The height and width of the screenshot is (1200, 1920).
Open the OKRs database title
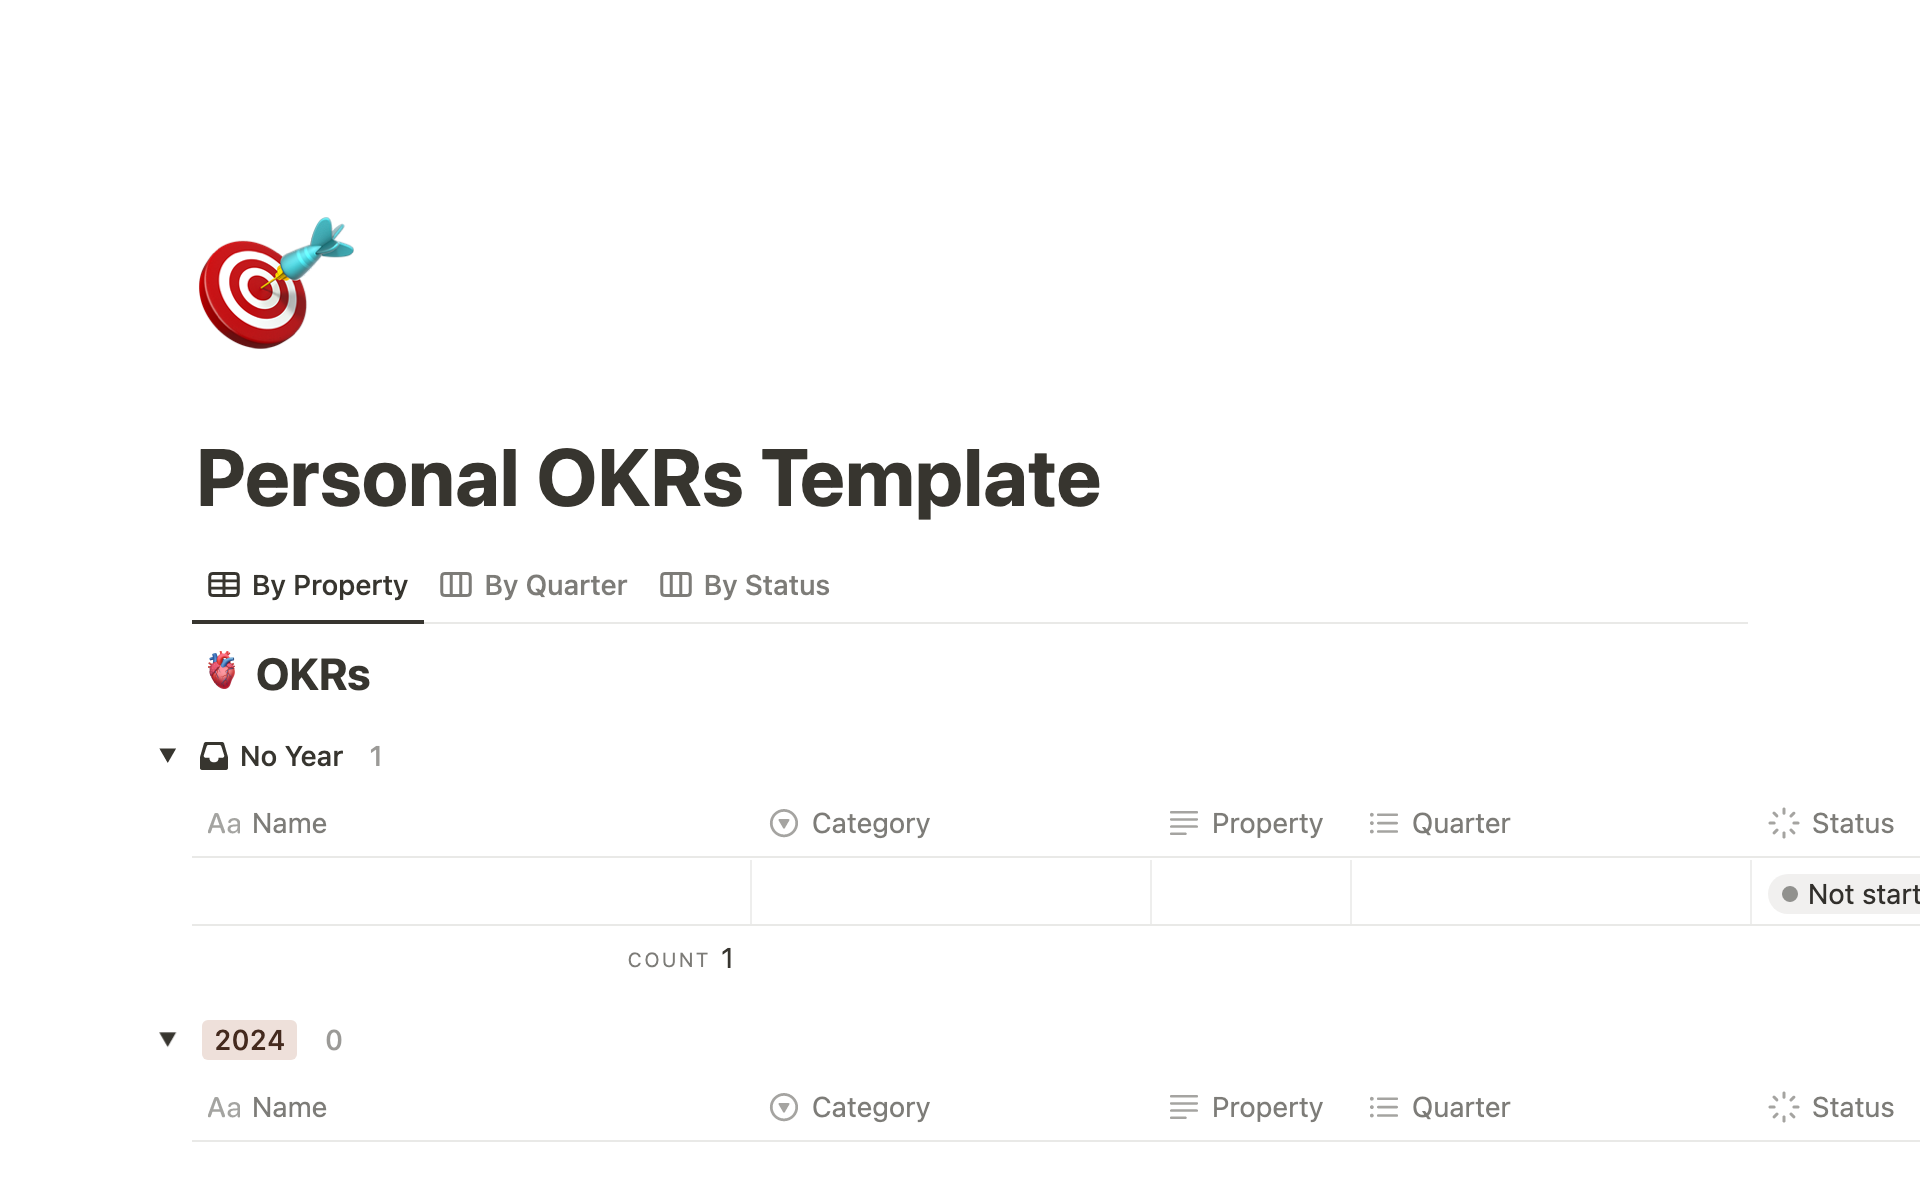pos(313,674)
